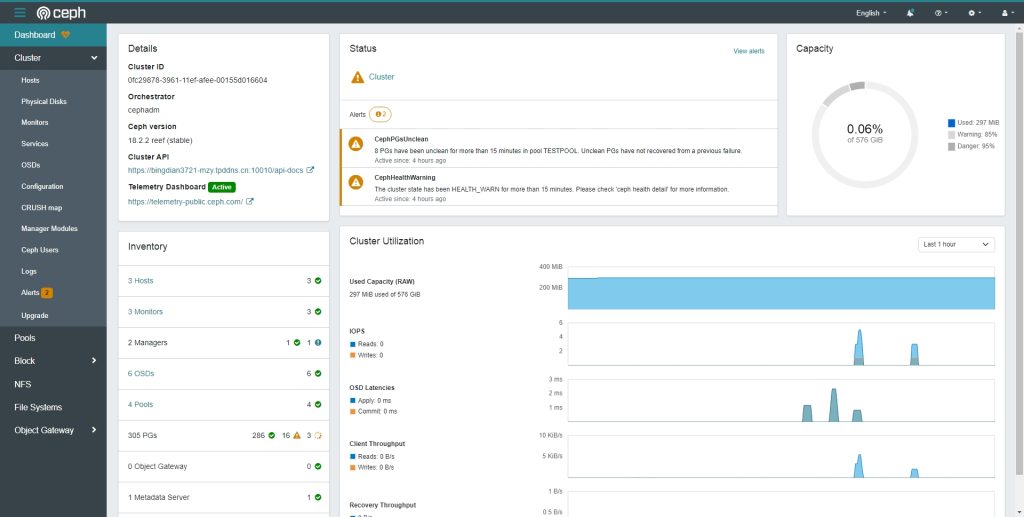Click external link icon after telemetry URL
The width and height of the screenshot is (1024, 517).
(x=249, y=202)
